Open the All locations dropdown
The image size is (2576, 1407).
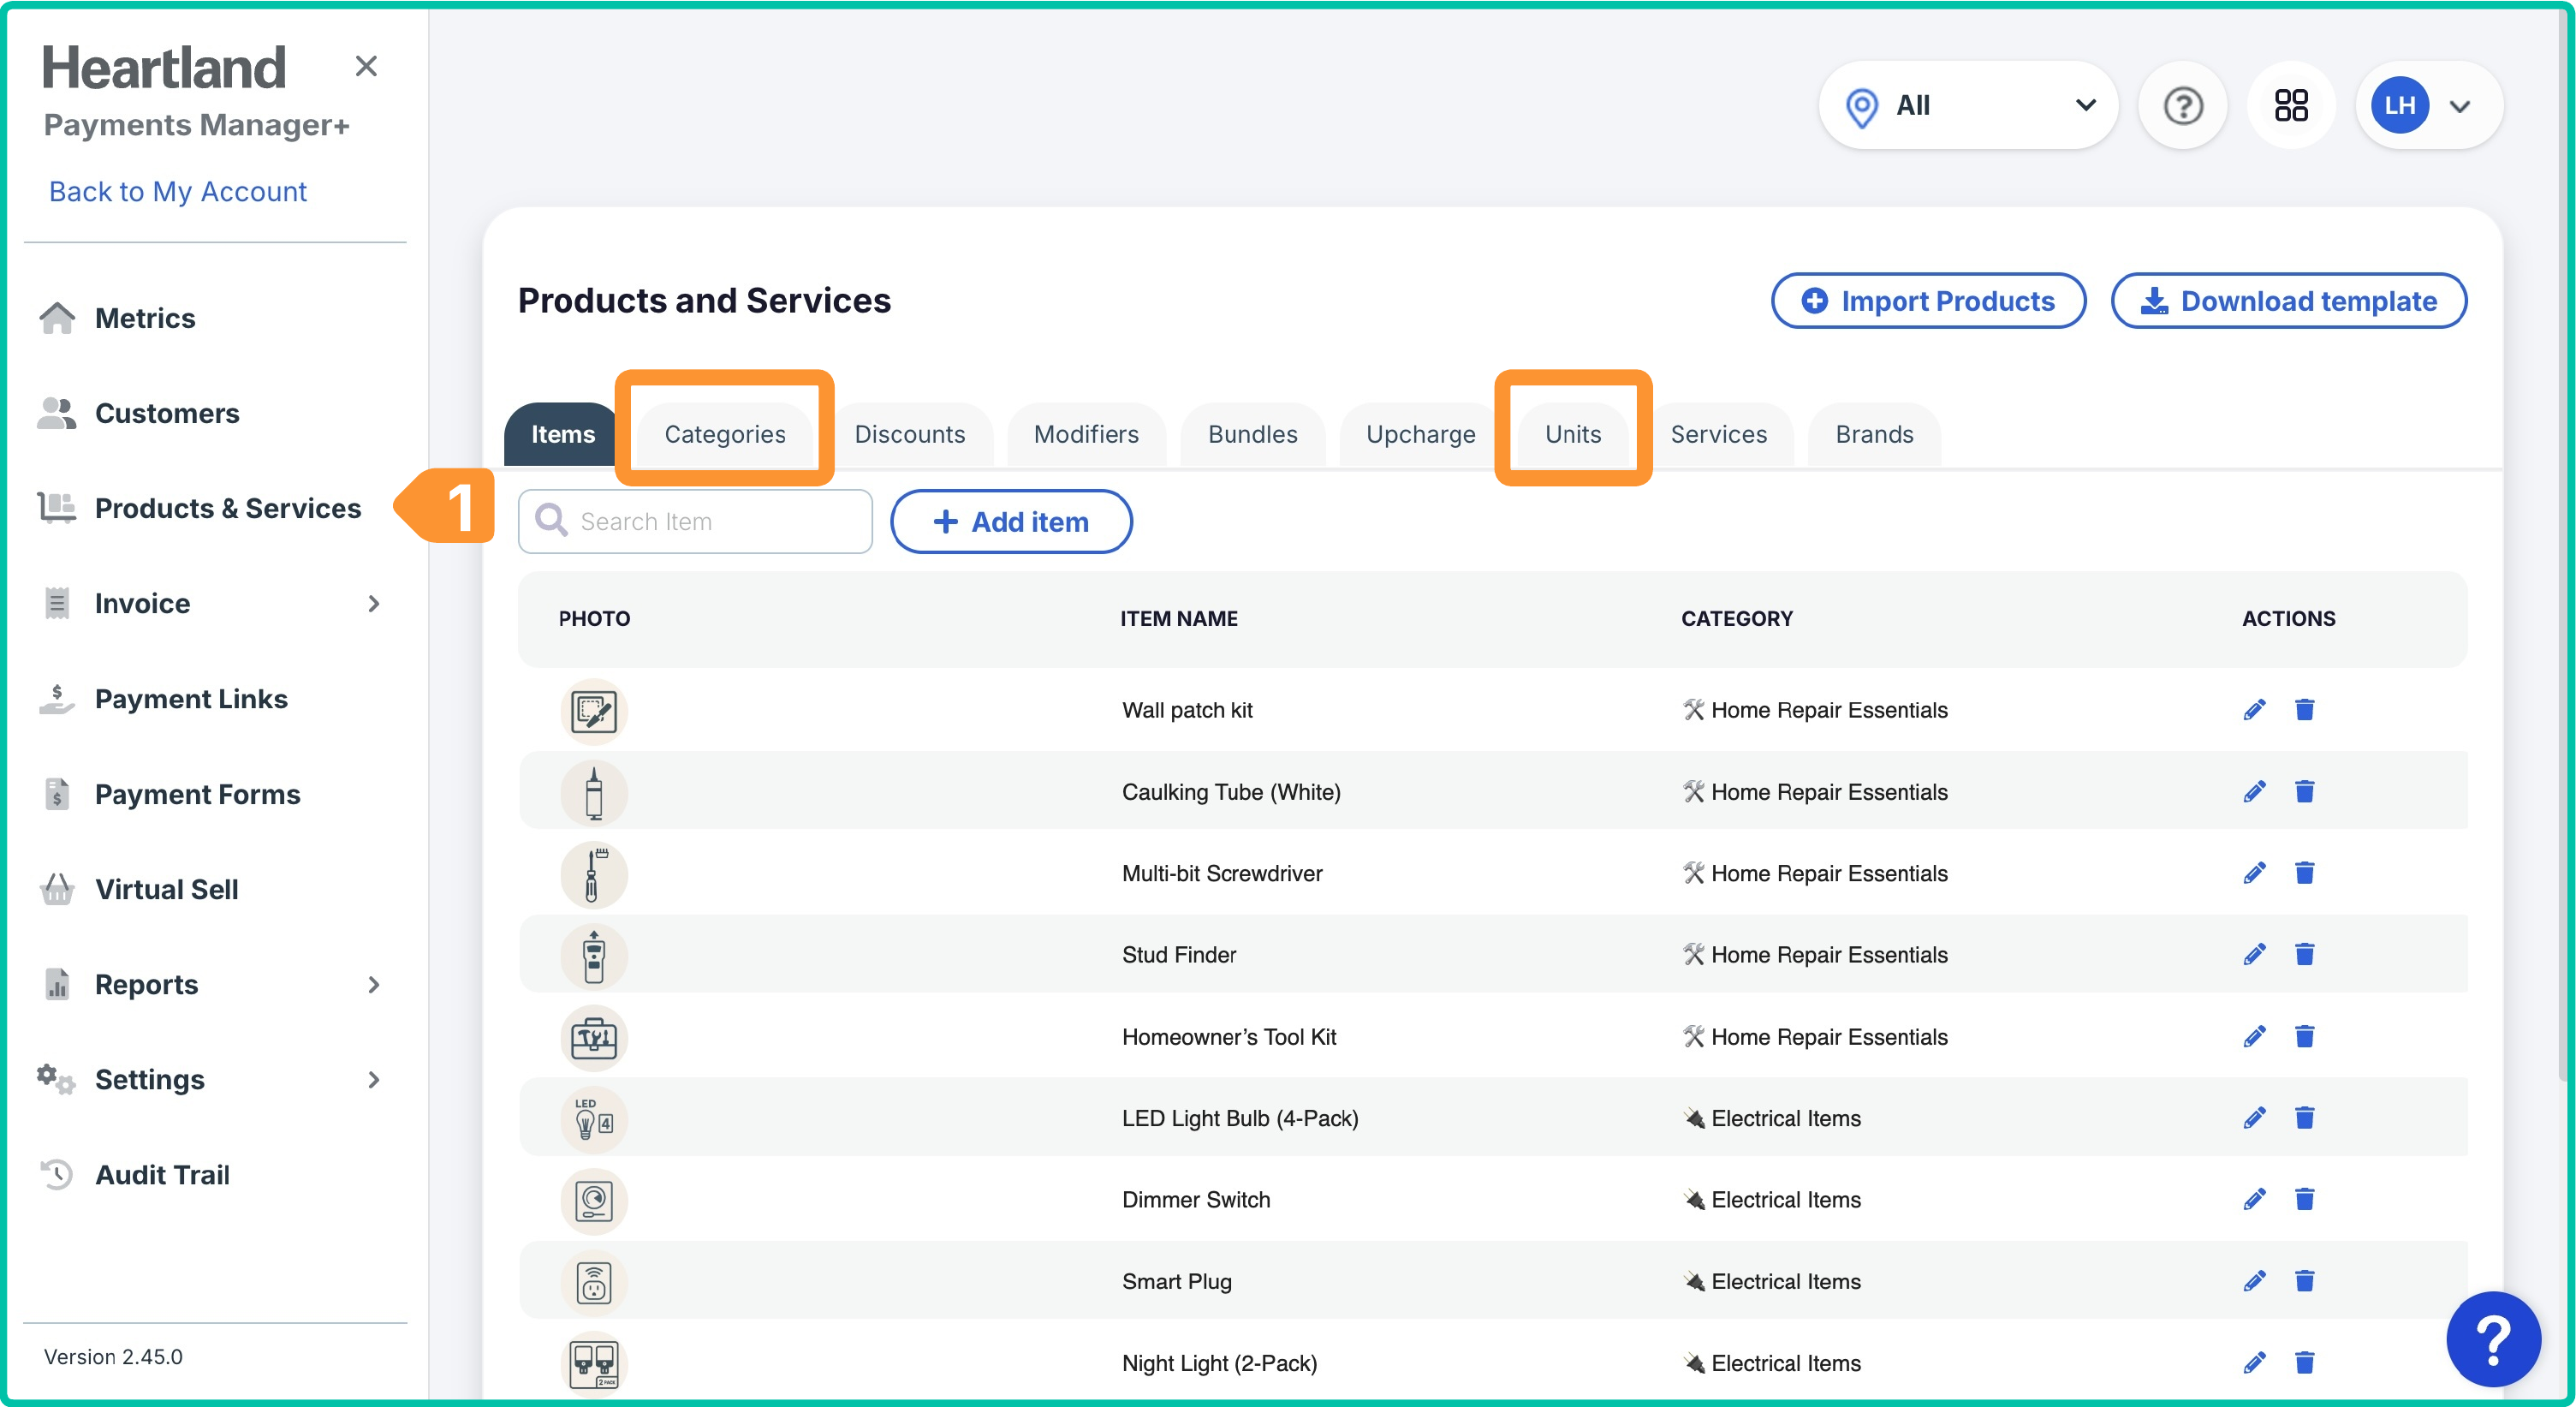click(1968, 105)
